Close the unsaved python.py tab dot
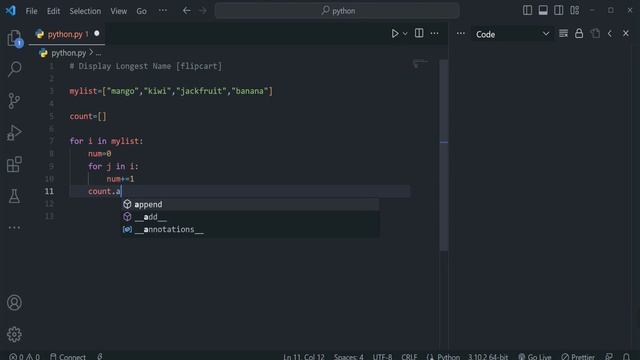Image resolution: width=640 pixels, height=360 pixels. point(97,33)
